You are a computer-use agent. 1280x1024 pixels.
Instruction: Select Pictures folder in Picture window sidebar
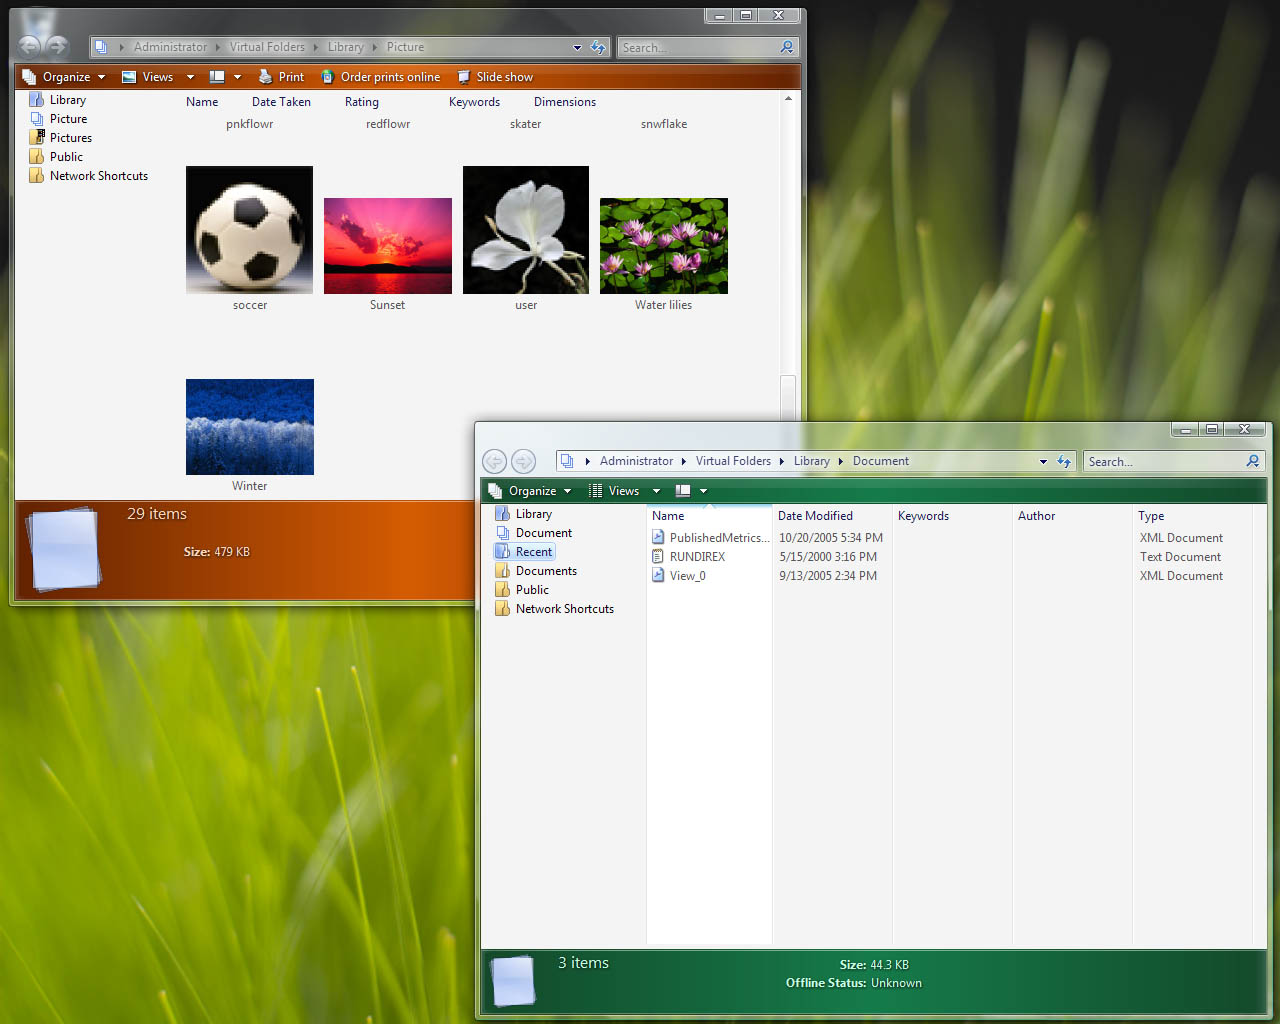61,138
